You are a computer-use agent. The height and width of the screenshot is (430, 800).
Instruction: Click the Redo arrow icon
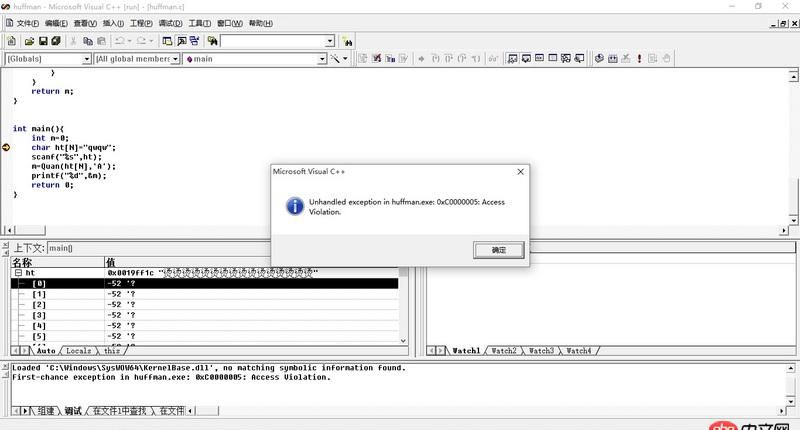tap(141, 41)
